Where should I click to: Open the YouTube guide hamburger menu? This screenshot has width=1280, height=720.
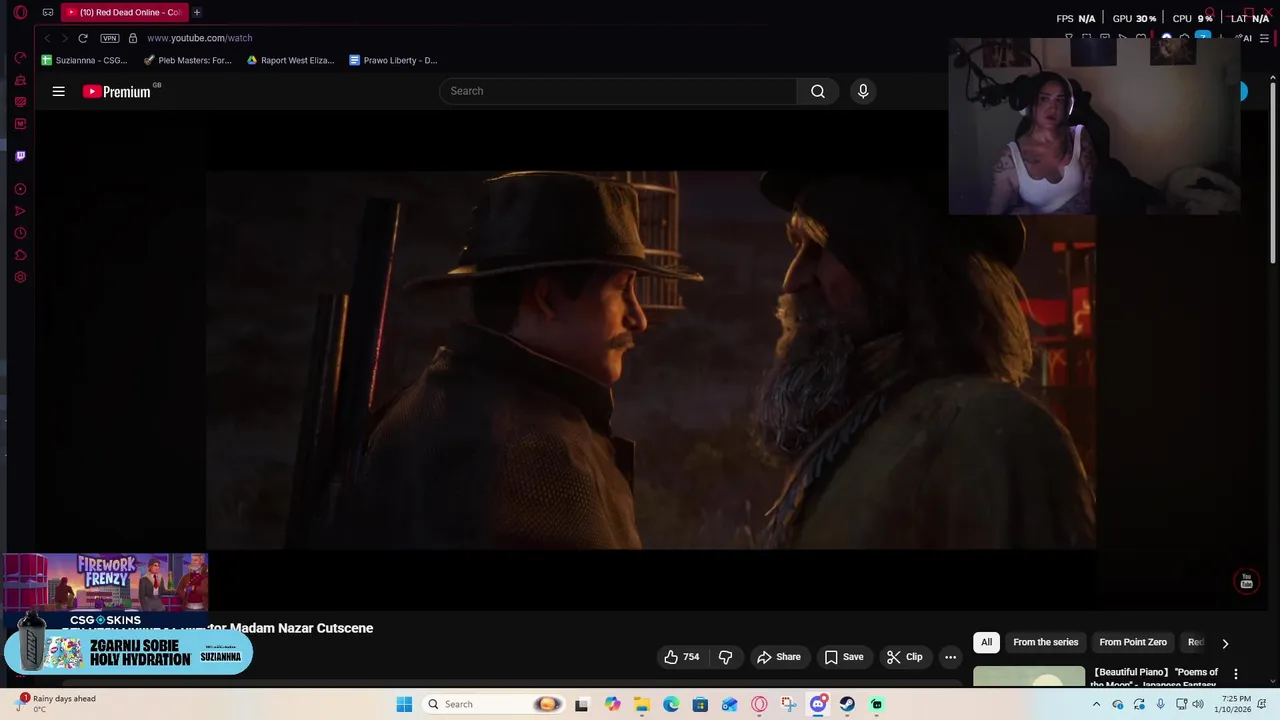pos(59,91)
